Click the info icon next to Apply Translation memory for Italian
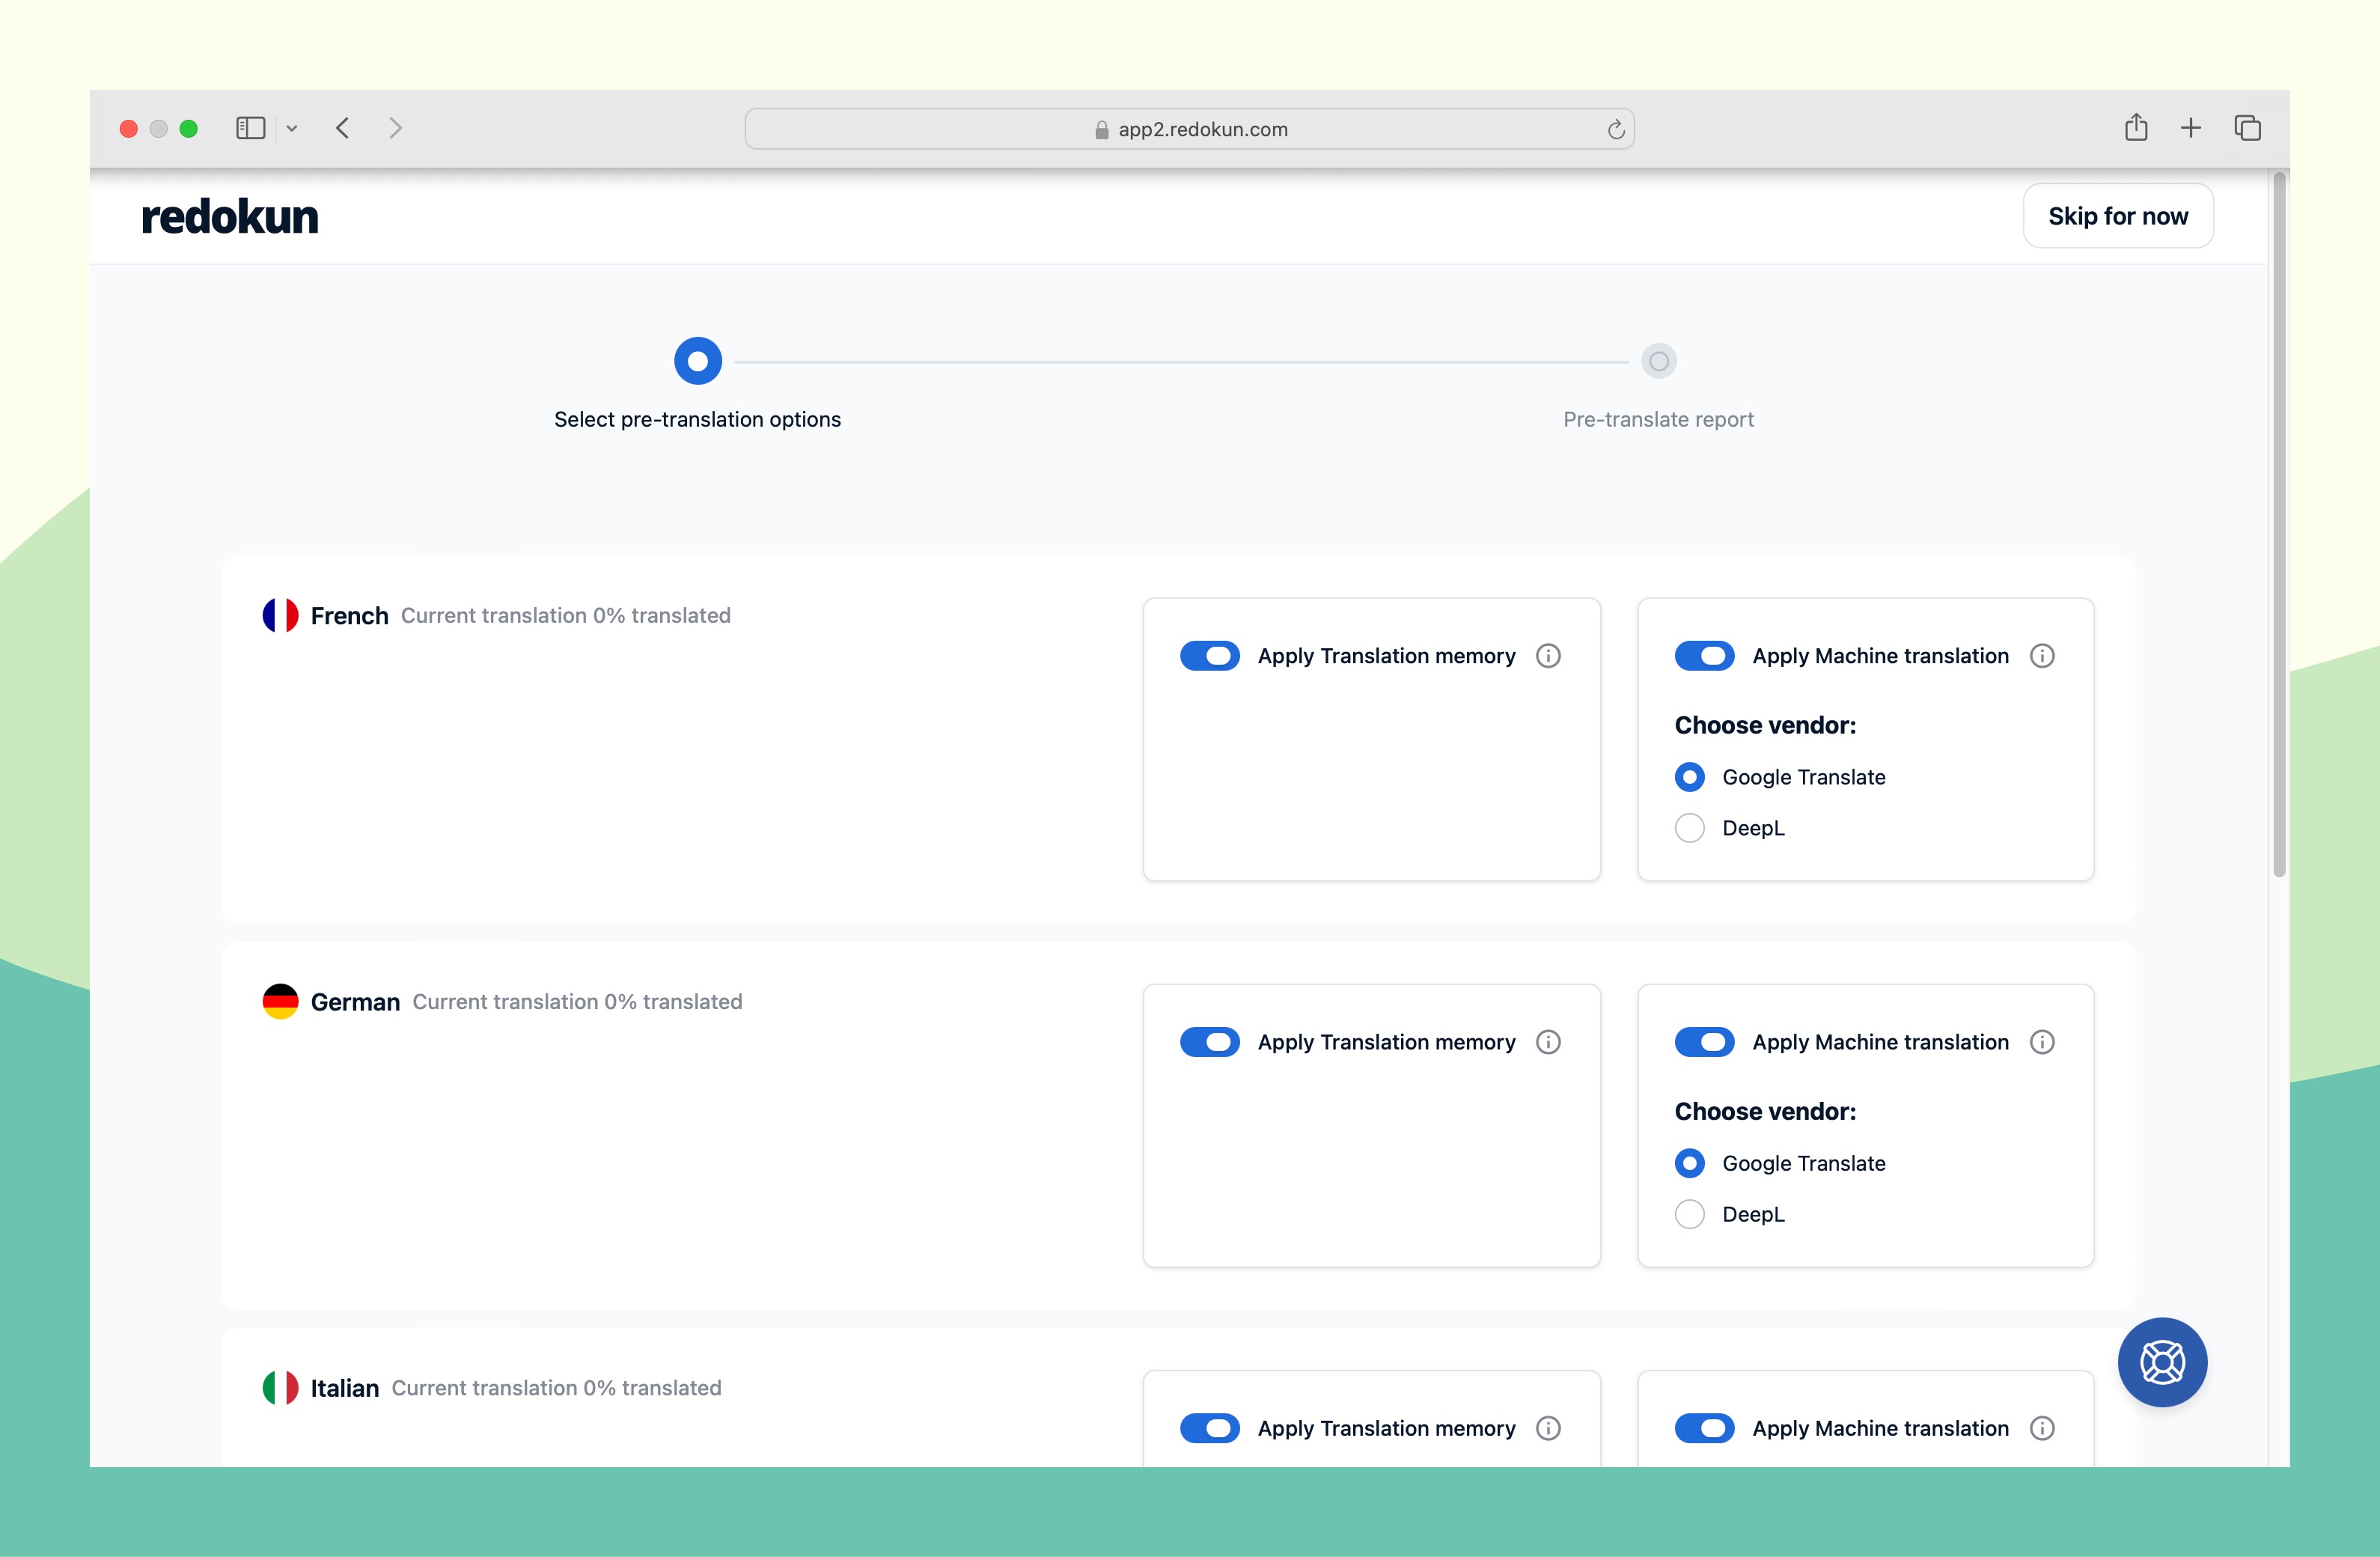Image resolution: width=2380 pixels, height=1557 pixels. (x=1548, y=1427)
